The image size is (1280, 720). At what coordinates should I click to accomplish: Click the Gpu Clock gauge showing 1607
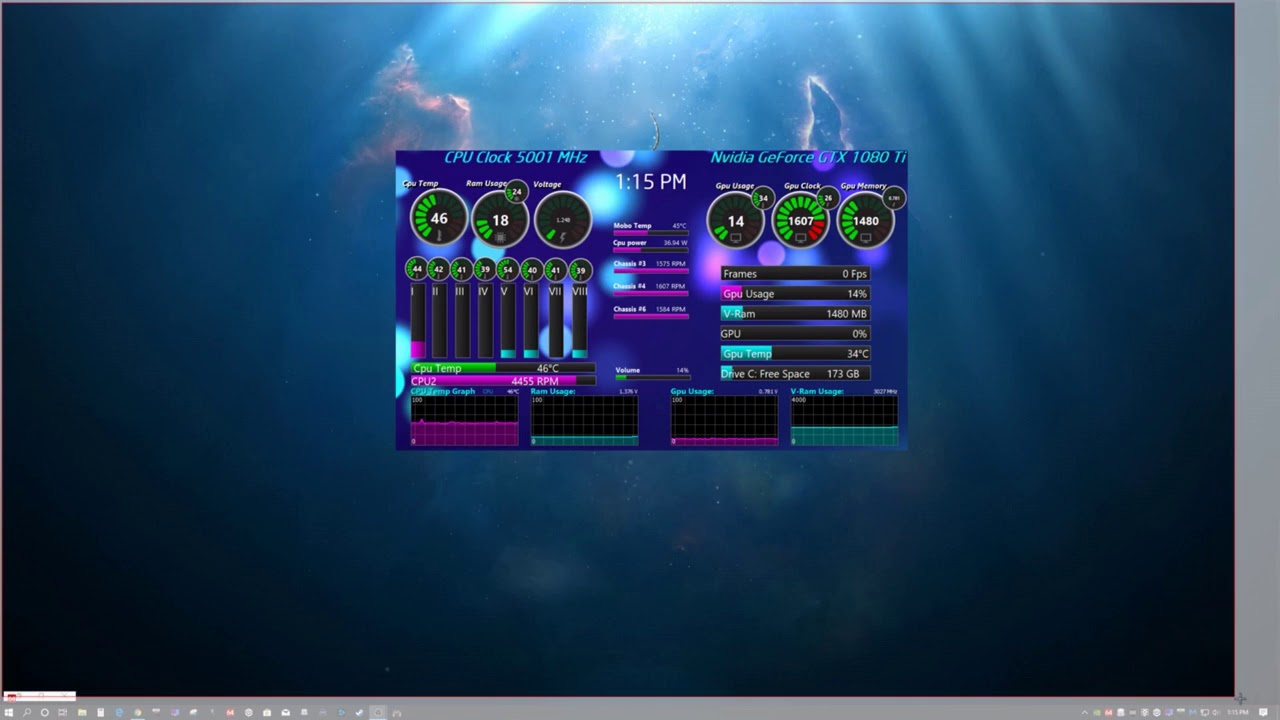[801, 221]
